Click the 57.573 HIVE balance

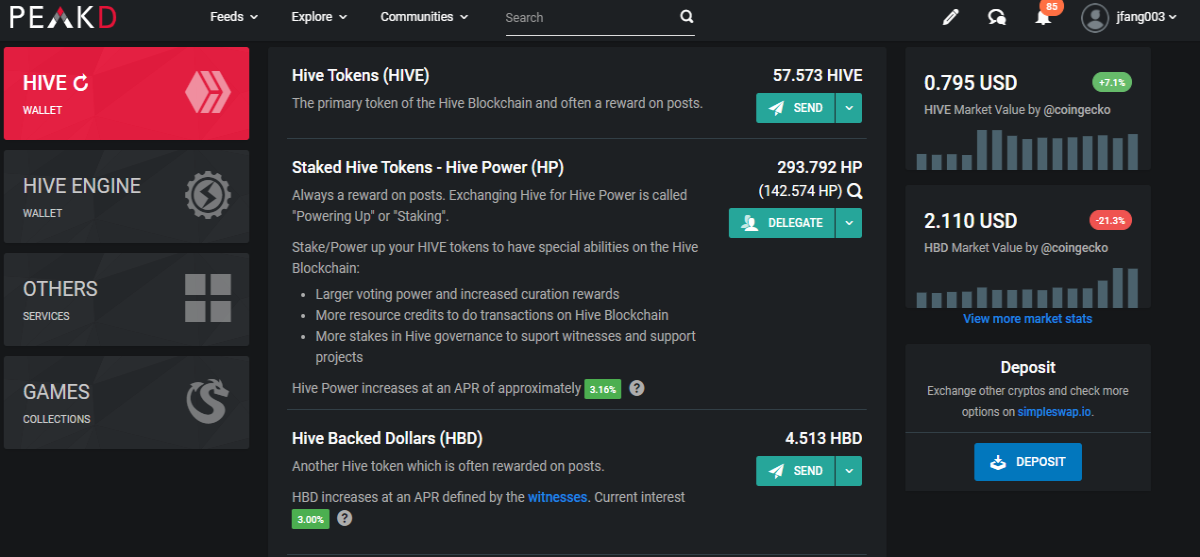[x=817, y=76]
